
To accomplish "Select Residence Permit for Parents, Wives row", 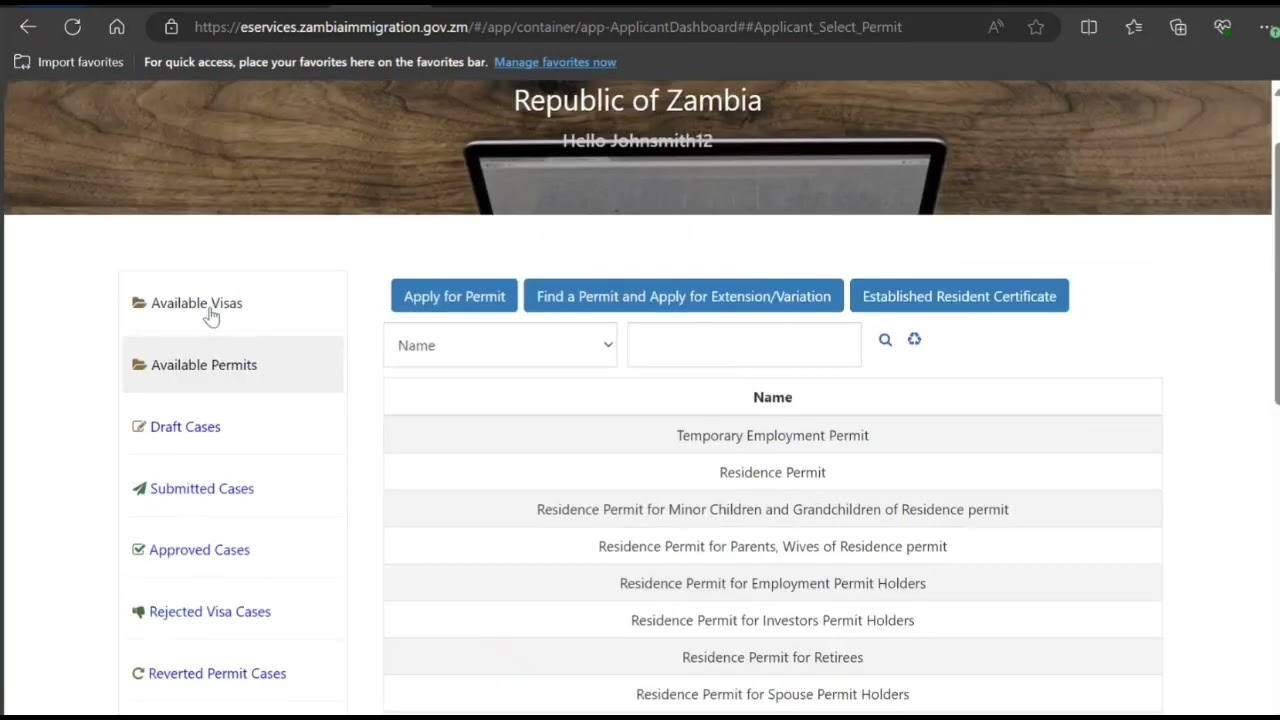I will 772,546.
